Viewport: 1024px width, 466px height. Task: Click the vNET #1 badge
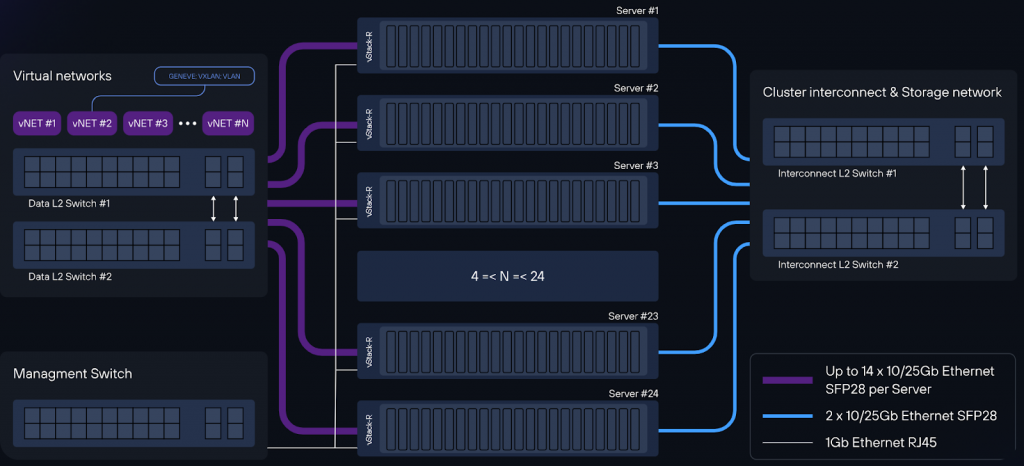(x=37, y=123)
